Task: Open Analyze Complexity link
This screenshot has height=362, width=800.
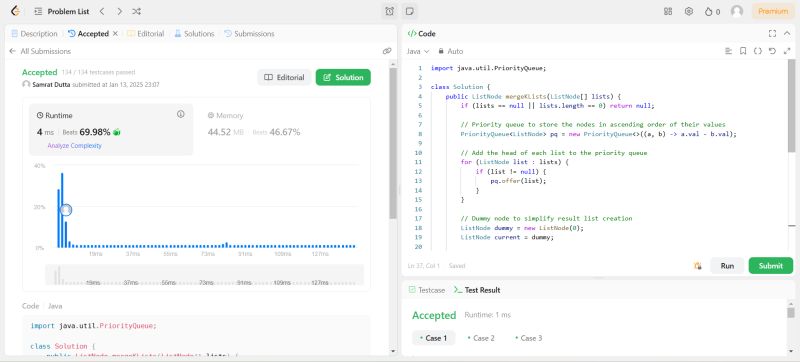Action: coord(74,146)
